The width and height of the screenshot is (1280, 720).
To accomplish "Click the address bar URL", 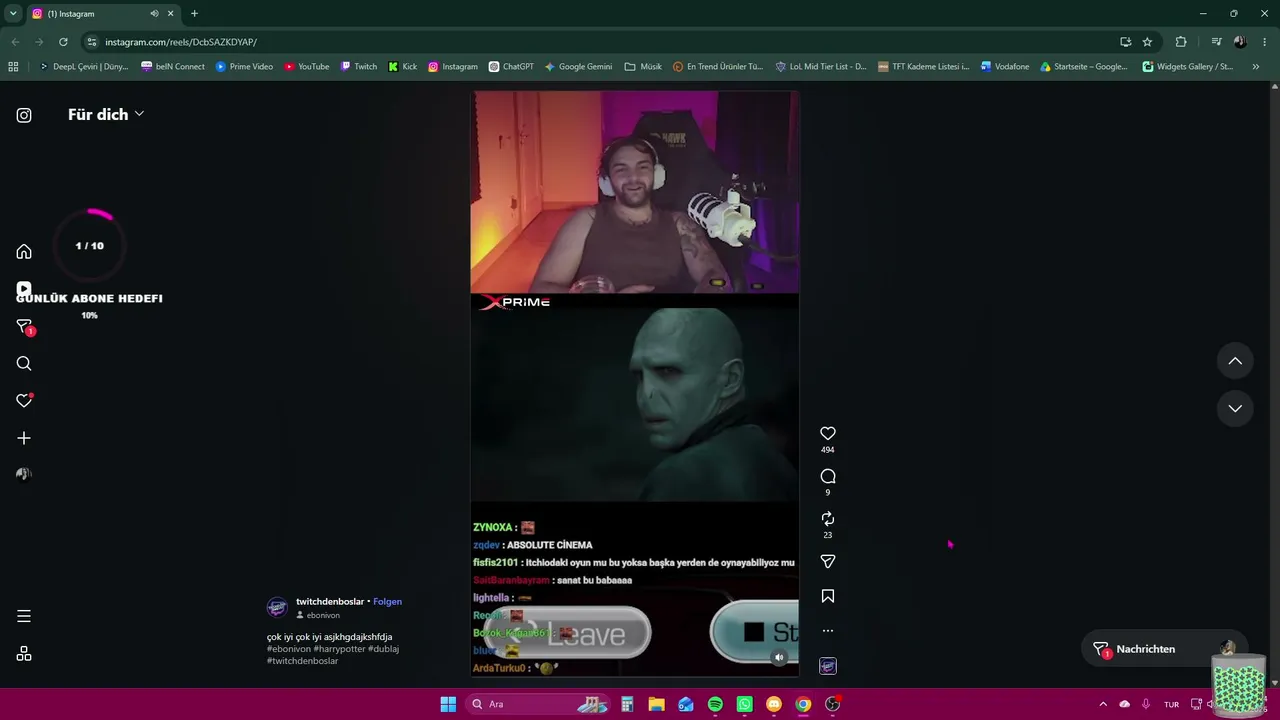I will 181,42.
